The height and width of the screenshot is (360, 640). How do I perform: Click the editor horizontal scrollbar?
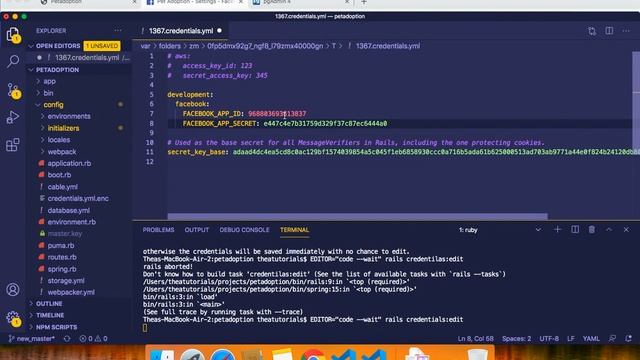point(358,216)
